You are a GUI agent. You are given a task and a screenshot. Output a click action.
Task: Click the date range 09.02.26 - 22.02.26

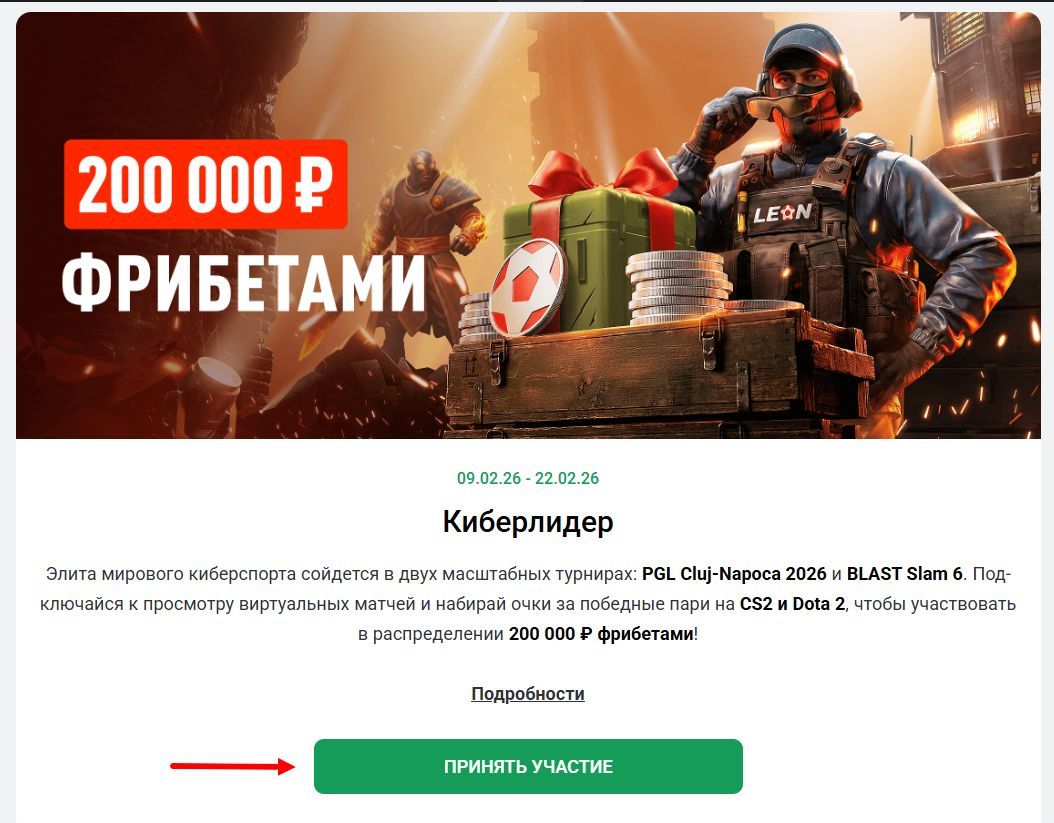click(x=528, y=478)
